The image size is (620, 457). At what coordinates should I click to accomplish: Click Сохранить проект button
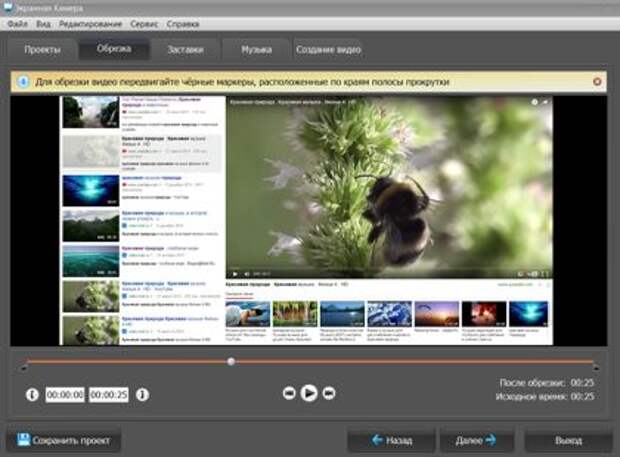pyautogui.click(x=63, y=440)
